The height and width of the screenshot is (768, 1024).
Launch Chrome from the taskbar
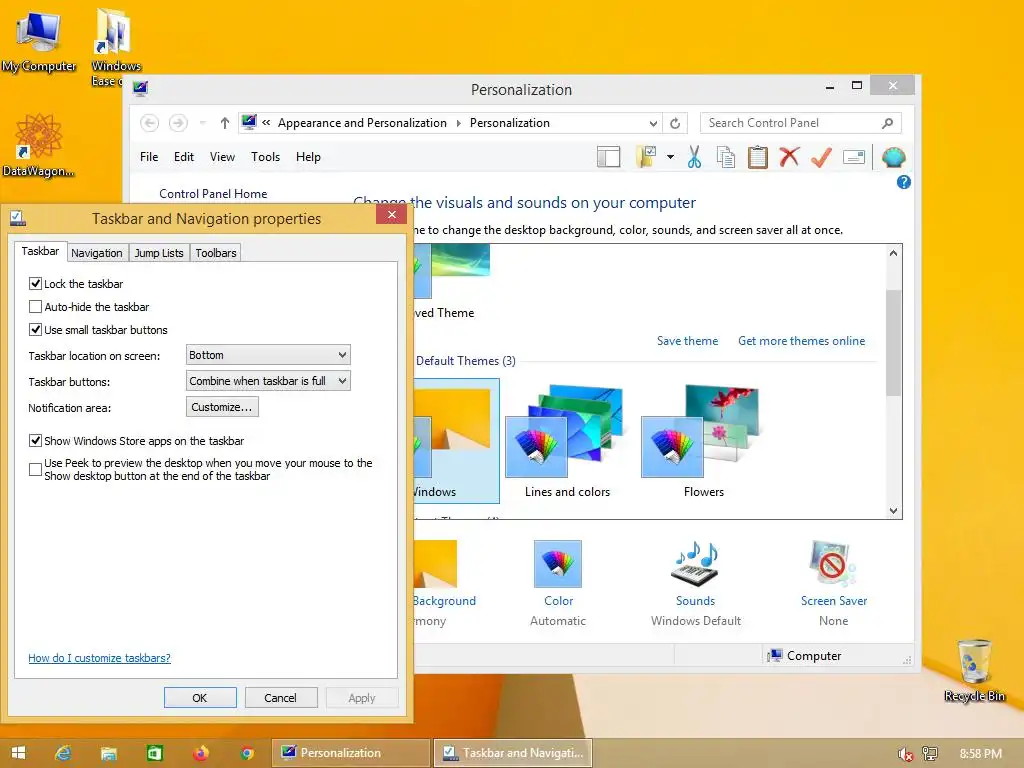click(247, 753)
